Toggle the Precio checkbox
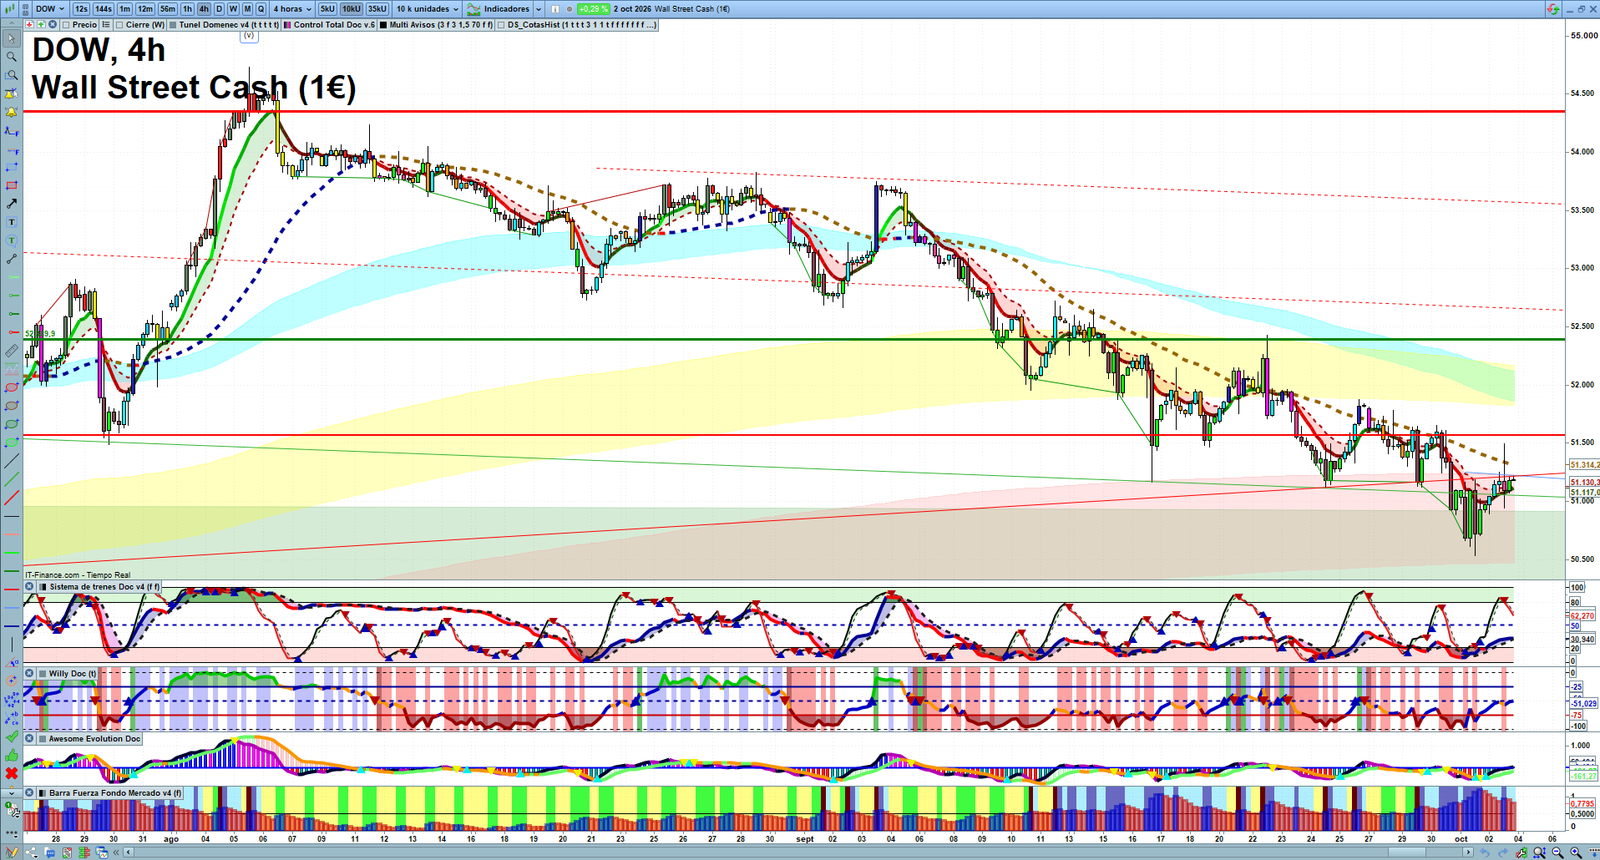The image size is (1600, 860). pyautogui.click(x=67, y=25)
